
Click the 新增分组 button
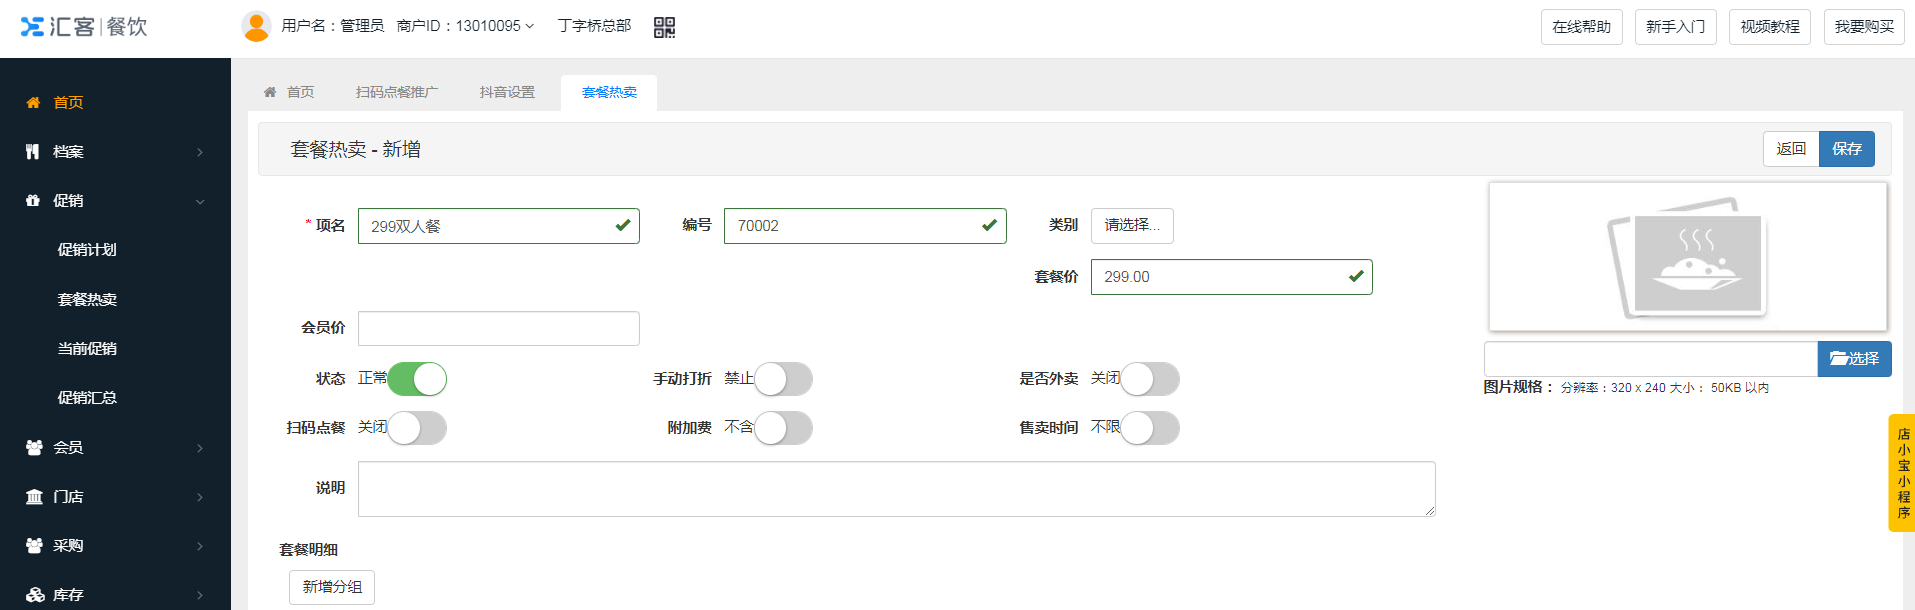tap(332, 587)
